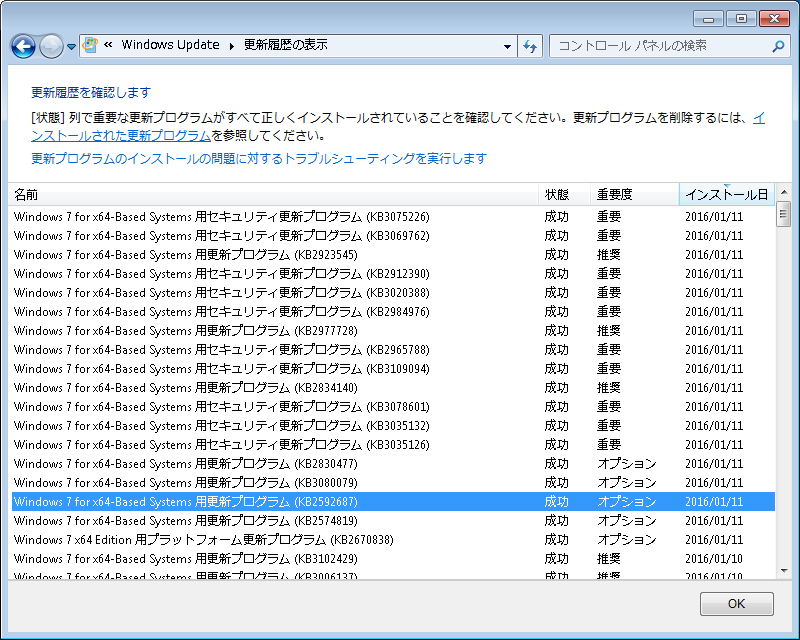Sort by the 重要度 column header

(x=635, y=194)
